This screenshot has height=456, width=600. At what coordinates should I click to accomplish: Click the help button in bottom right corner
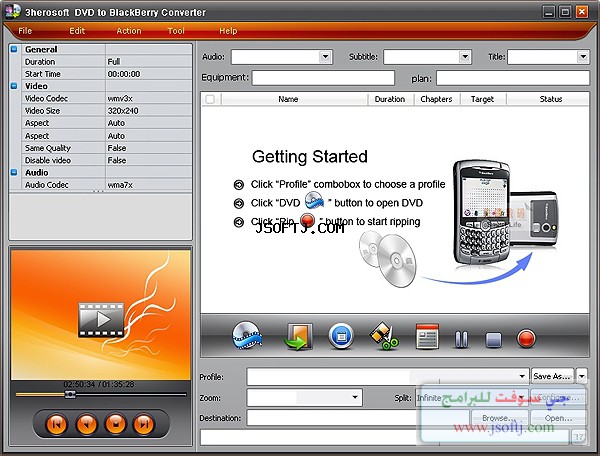[579, 436]
